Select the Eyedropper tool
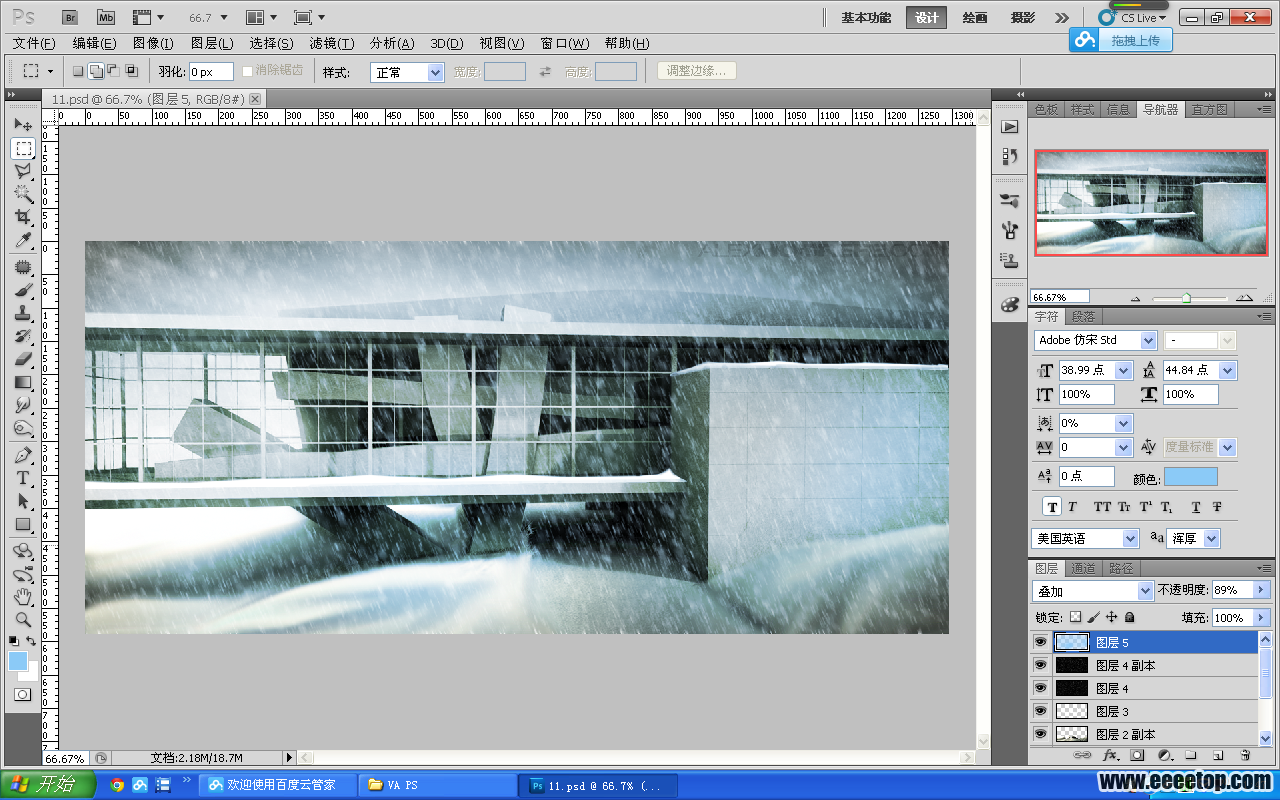The height and width of the screenshot is (800, 1280). (x=23, y=240)
